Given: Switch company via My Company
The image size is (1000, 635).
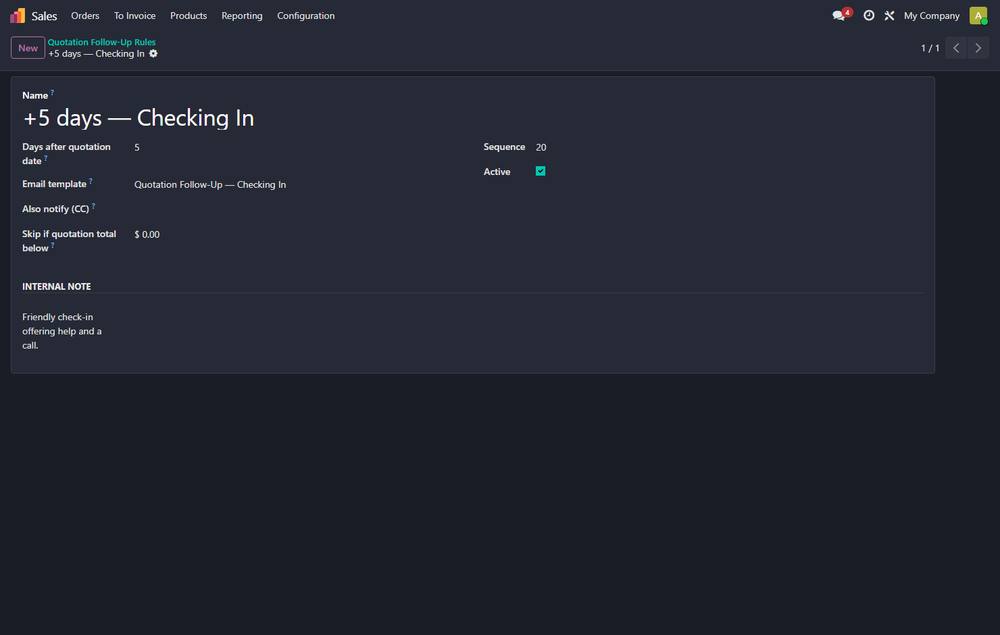Looking at the screenshot, I should [931, 15].
